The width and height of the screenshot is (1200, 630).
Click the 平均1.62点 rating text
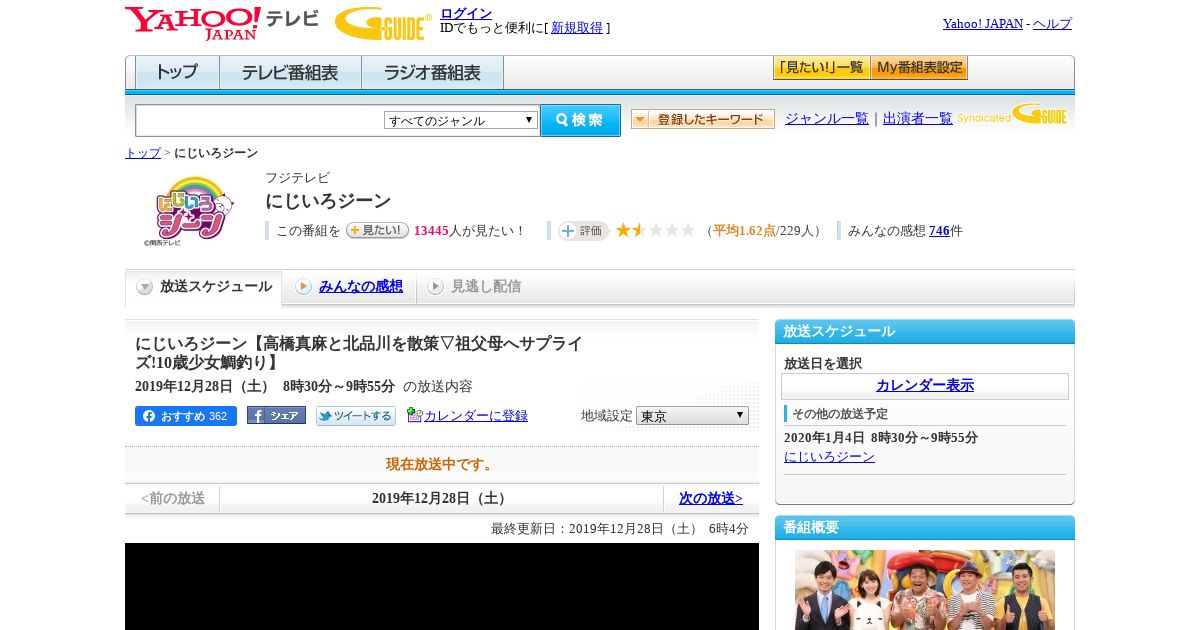pyautogui.click(x=745, y=231)
